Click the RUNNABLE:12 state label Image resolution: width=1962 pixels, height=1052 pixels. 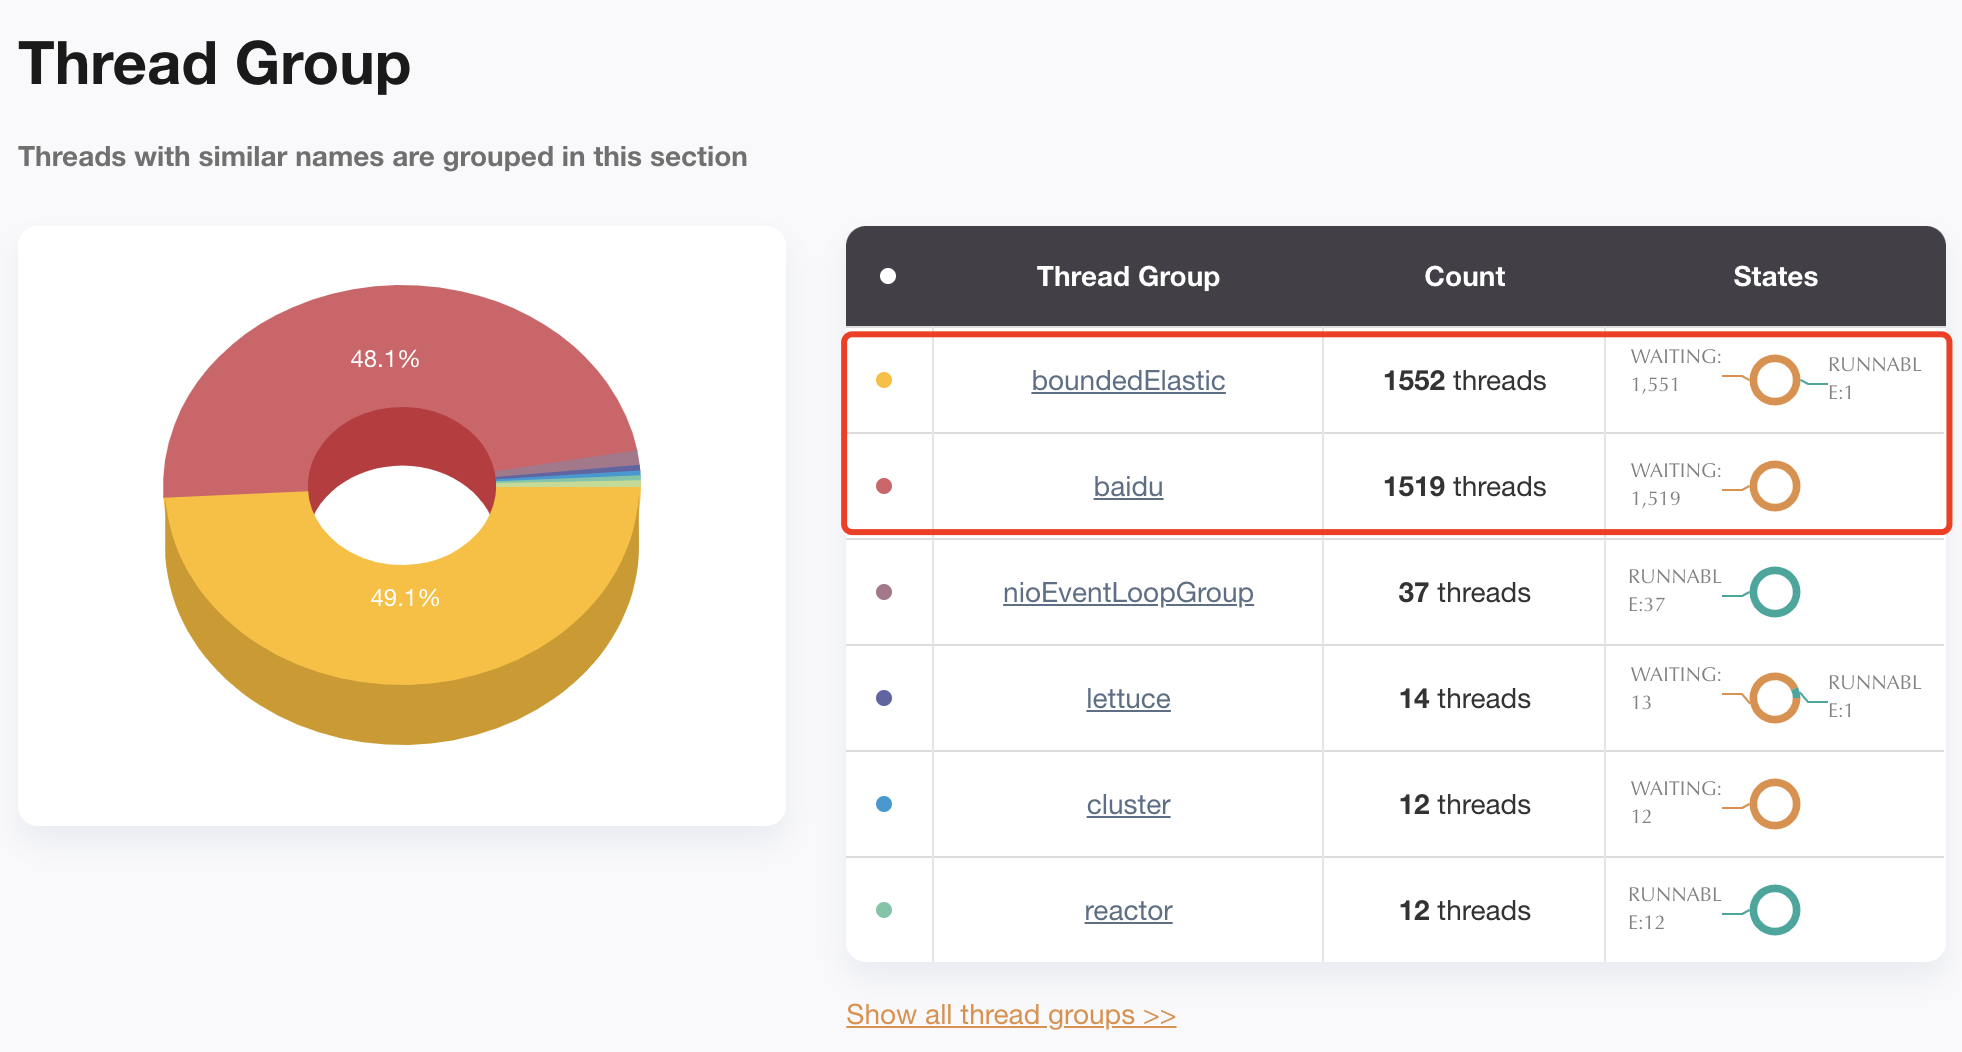tap(1675, 908)
